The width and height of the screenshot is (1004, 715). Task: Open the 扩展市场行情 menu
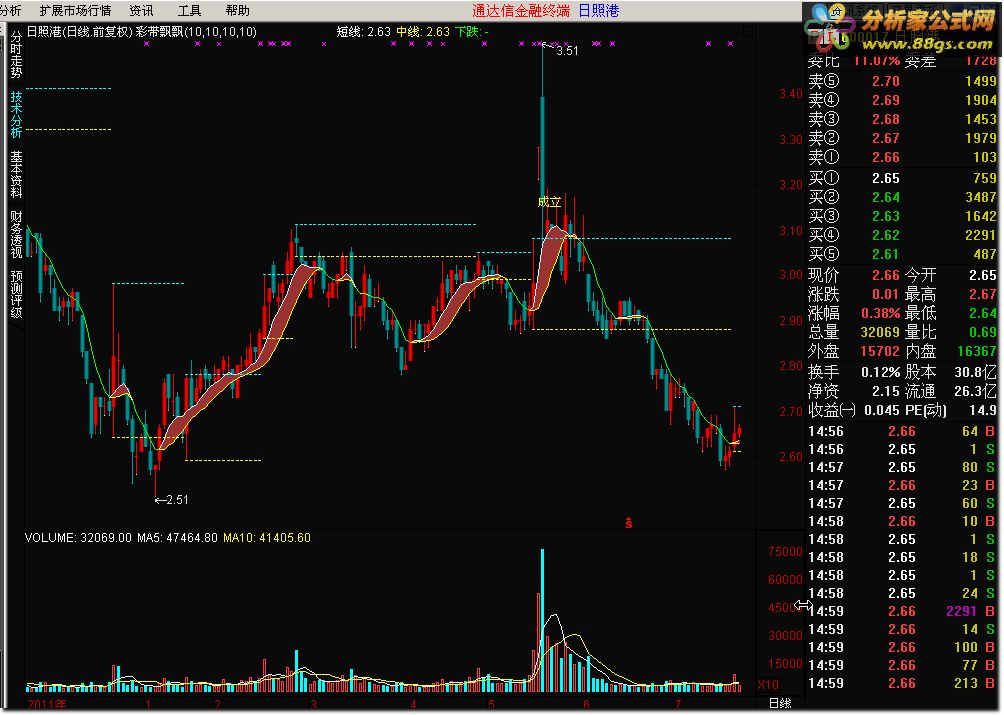(x=75, y=10)
